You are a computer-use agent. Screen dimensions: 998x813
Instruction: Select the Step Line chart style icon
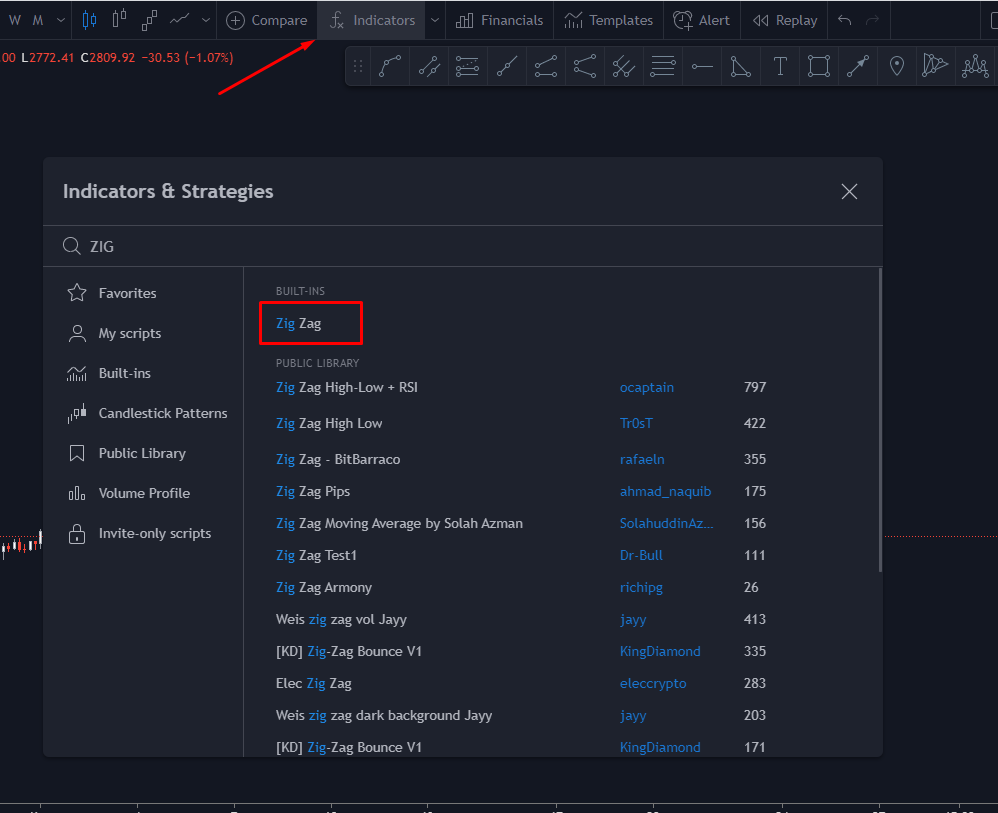click(x=149, y=20)
